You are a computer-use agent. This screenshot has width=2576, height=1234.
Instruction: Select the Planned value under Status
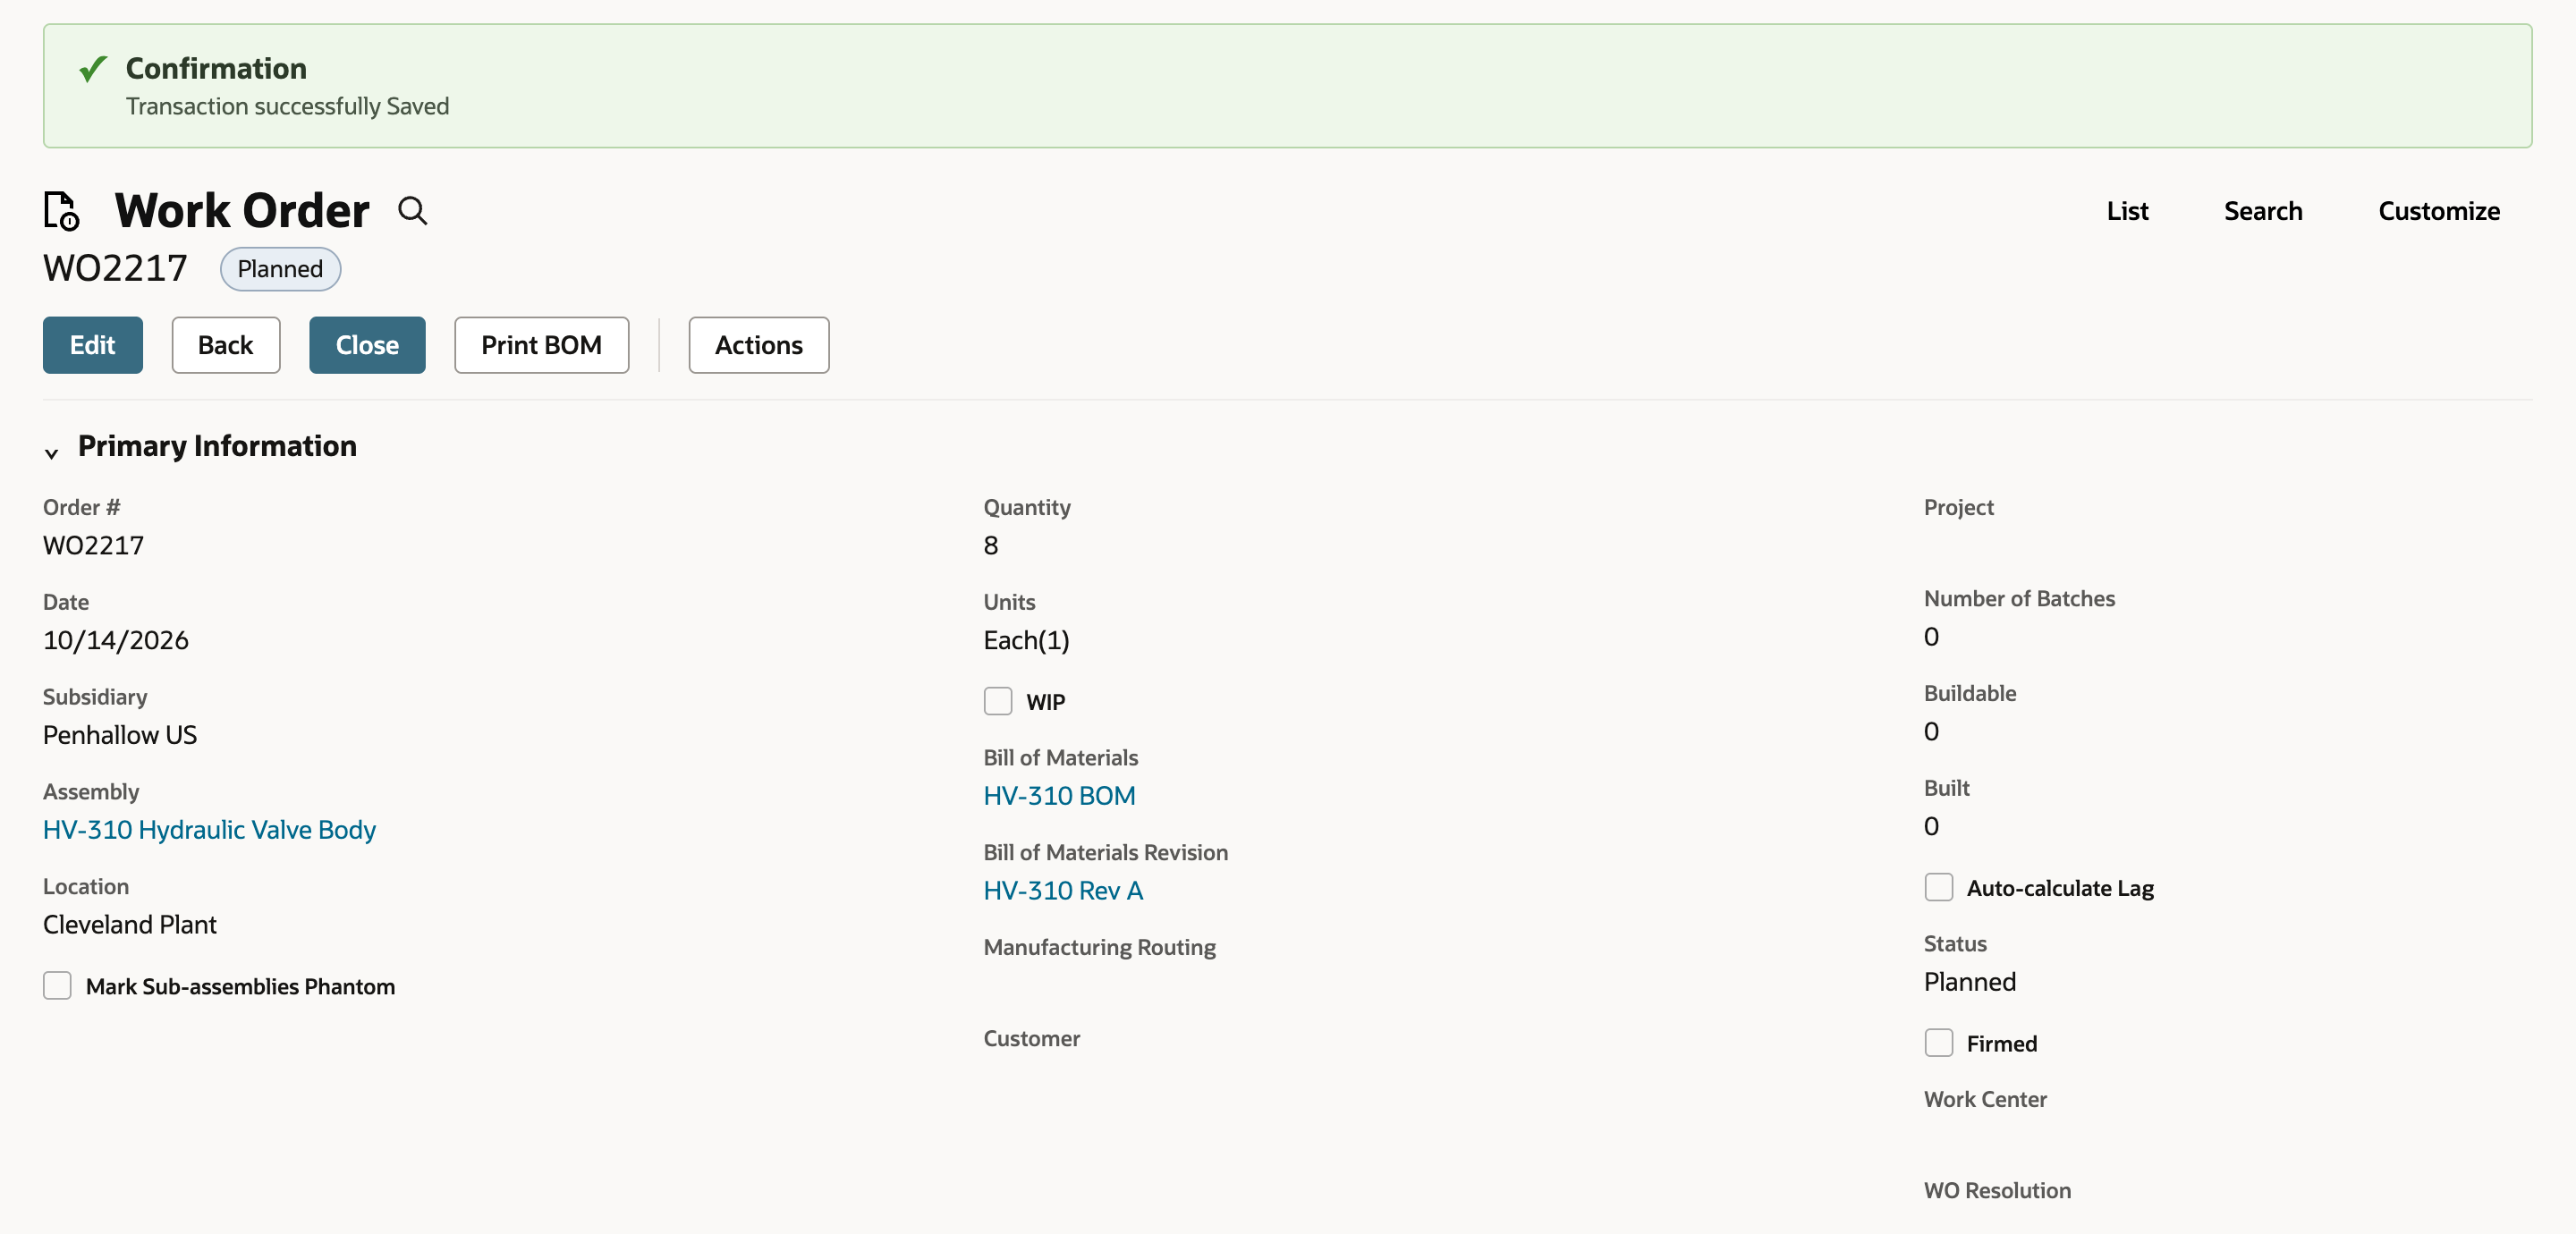click(x=1969, y=981)
